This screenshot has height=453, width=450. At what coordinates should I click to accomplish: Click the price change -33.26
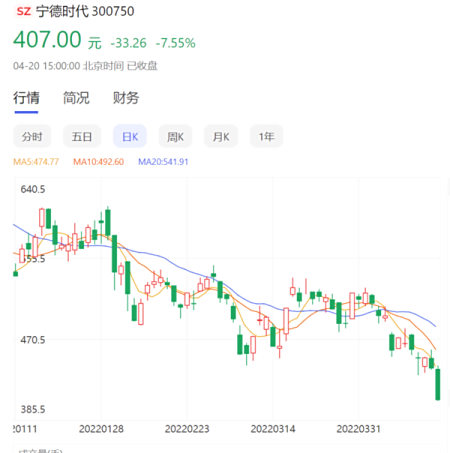[128, 43]
